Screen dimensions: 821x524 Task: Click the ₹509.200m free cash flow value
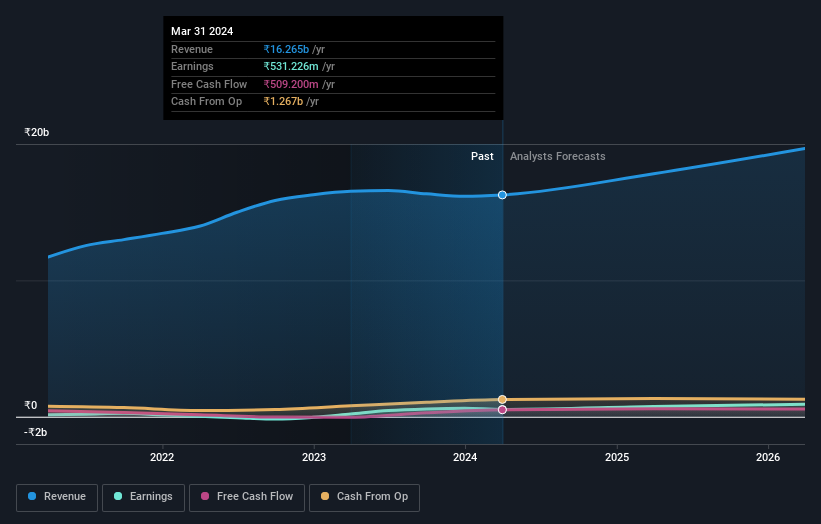tap(291, 84)
